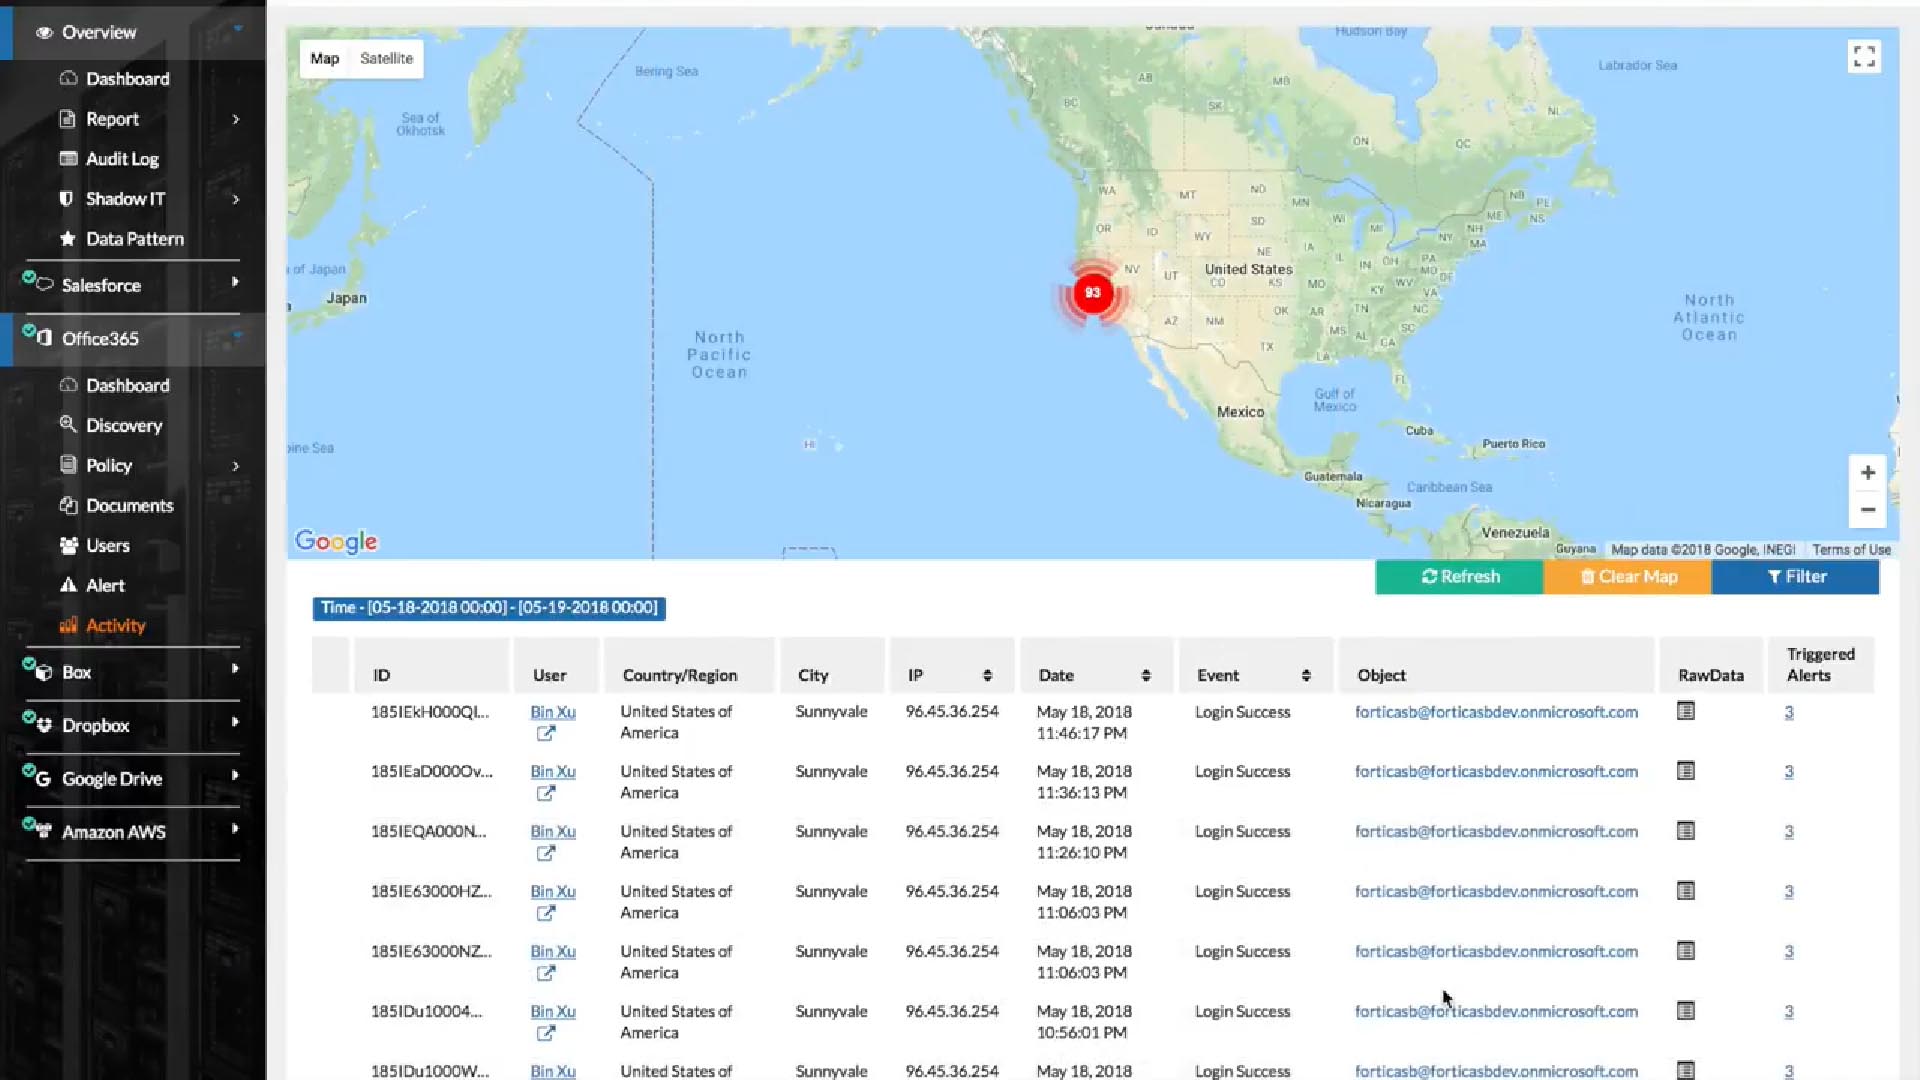
Task: Click the red 93 cluster marker
Action: click(x=1093, y=293)
